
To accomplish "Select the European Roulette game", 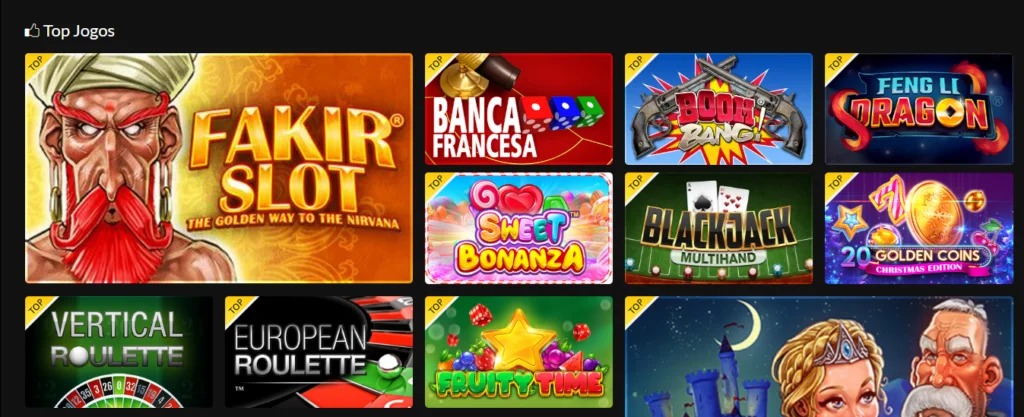I will [x=319, y=352].
